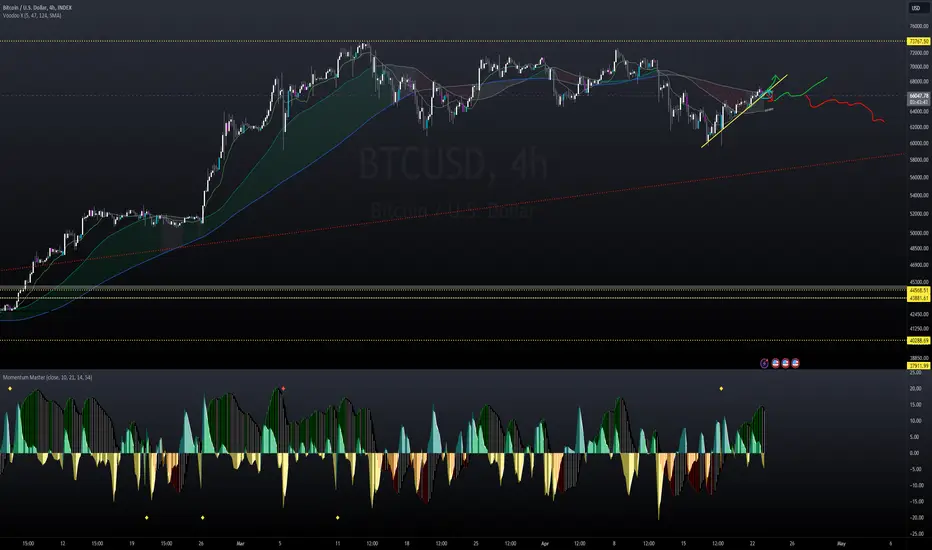This screenshot has height=550, width=932.
Task: Click the 60000.00 price scale label
Action: [x=918, y=143]
